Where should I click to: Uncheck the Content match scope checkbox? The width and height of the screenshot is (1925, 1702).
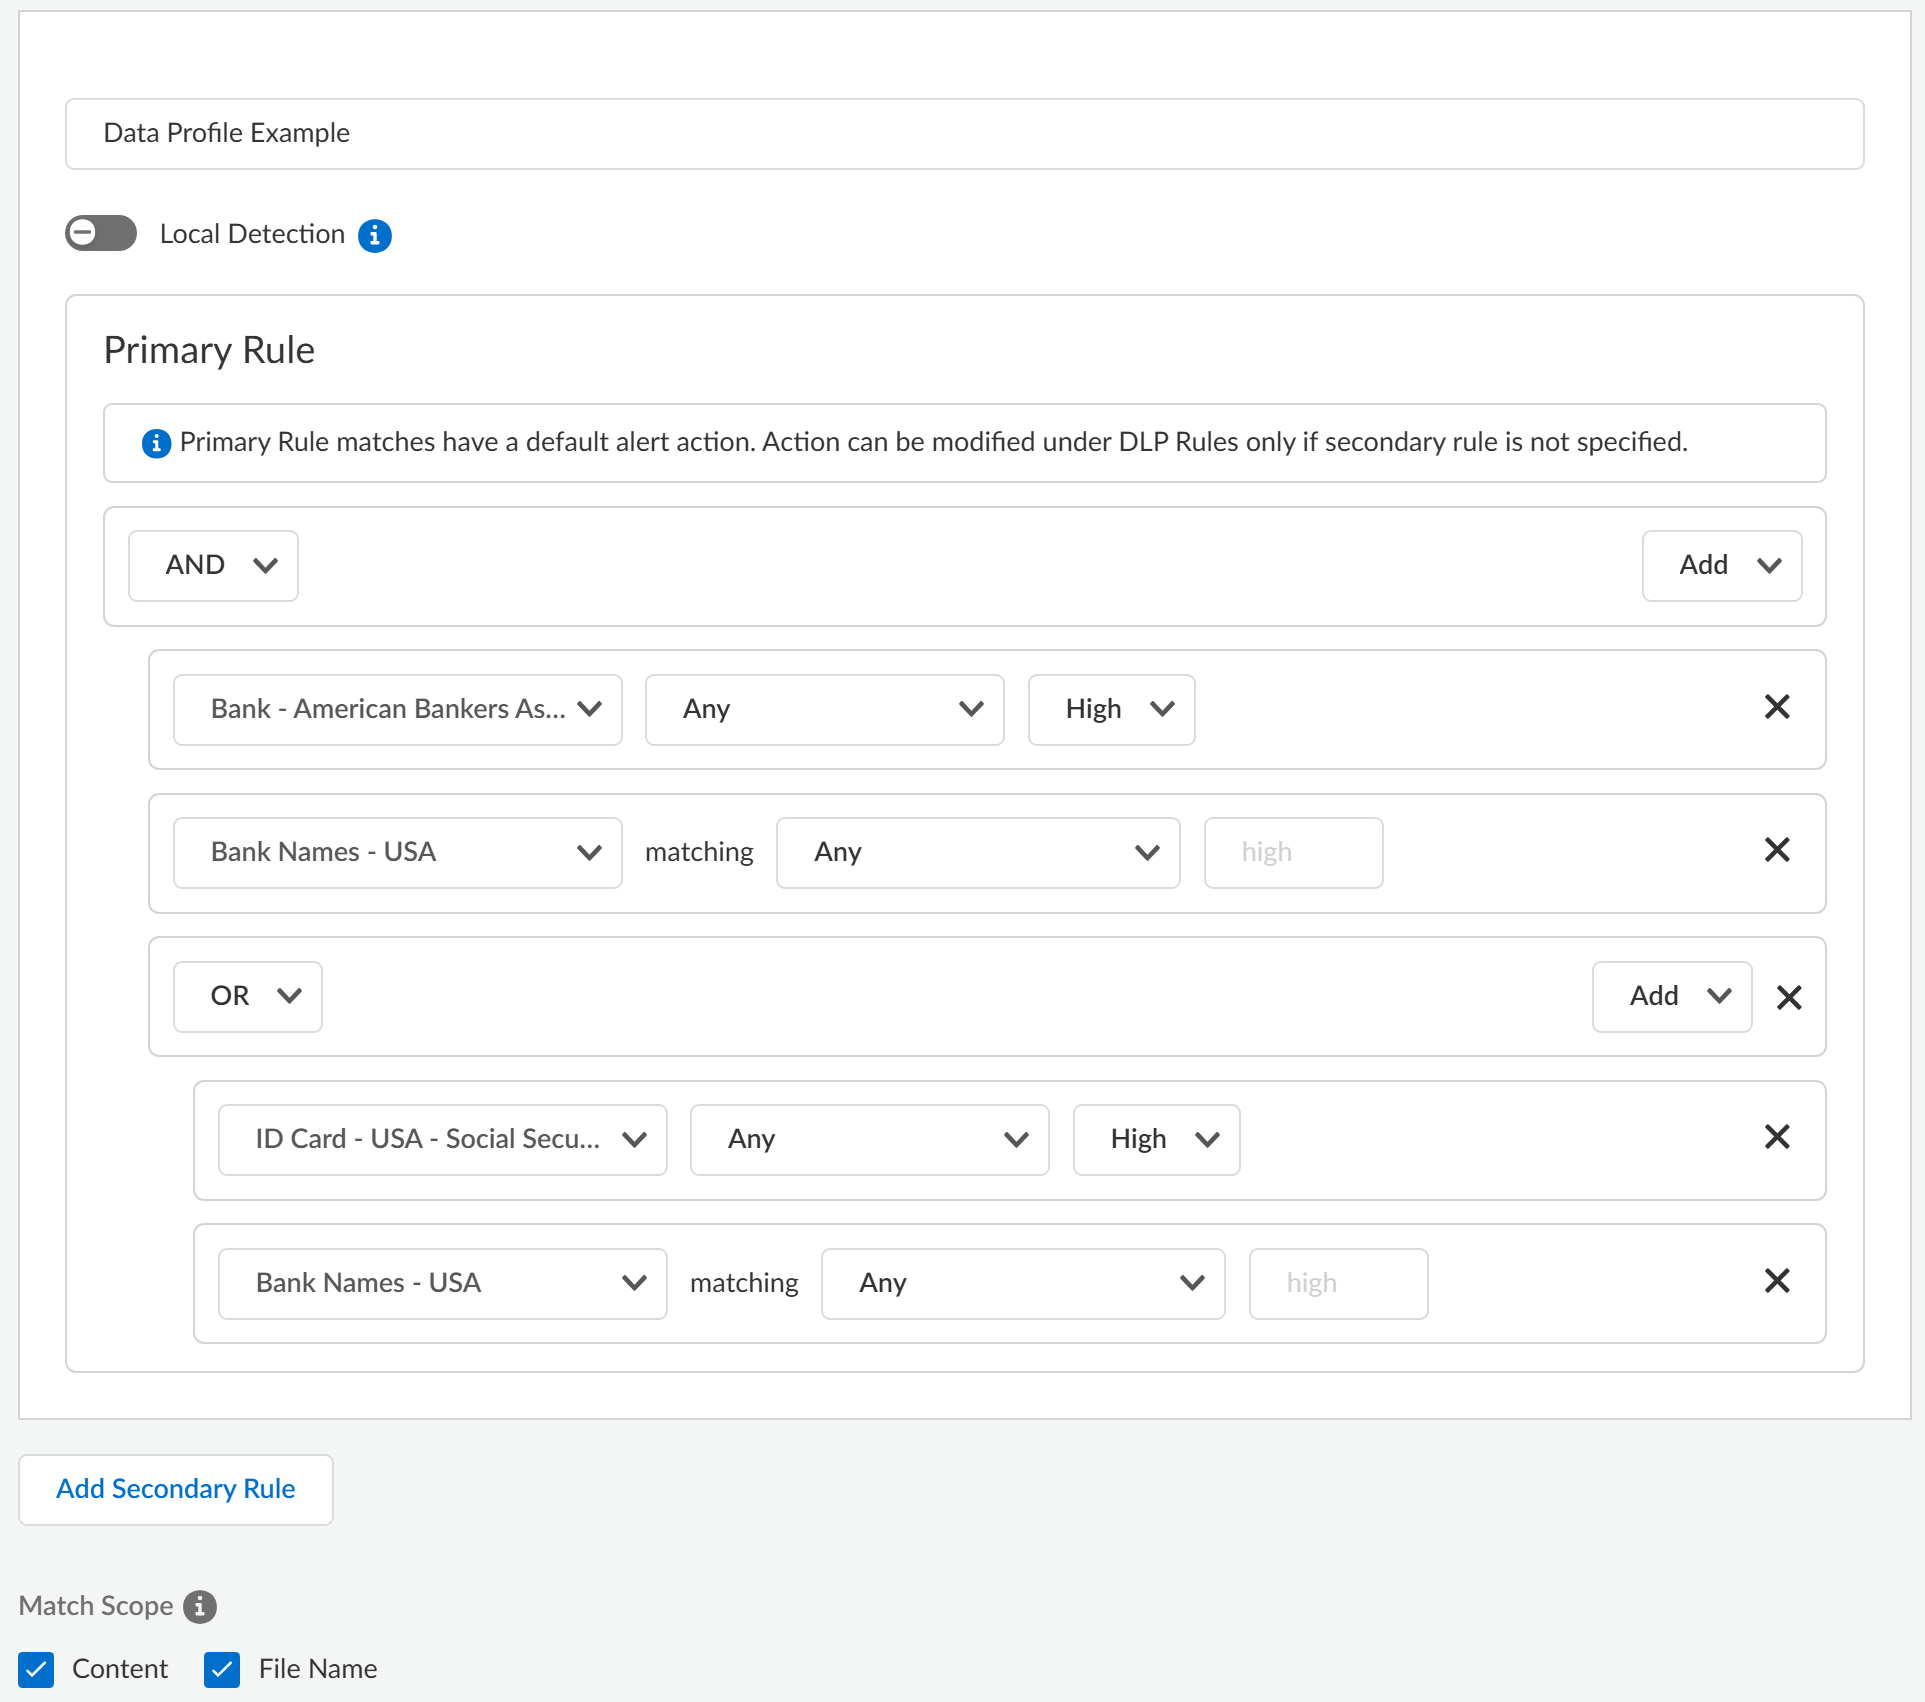pos(36,1669)
